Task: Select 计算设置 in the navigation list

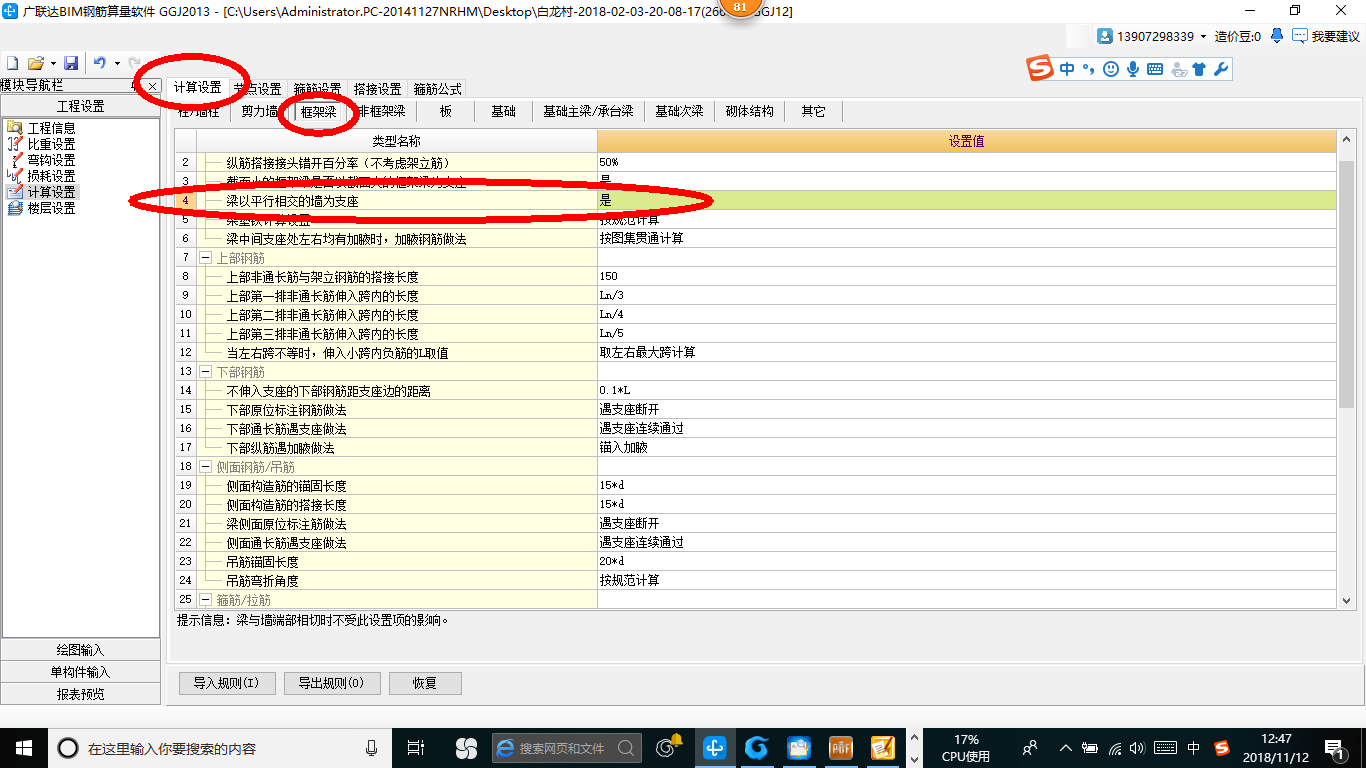Action: [x=51, y=192]
